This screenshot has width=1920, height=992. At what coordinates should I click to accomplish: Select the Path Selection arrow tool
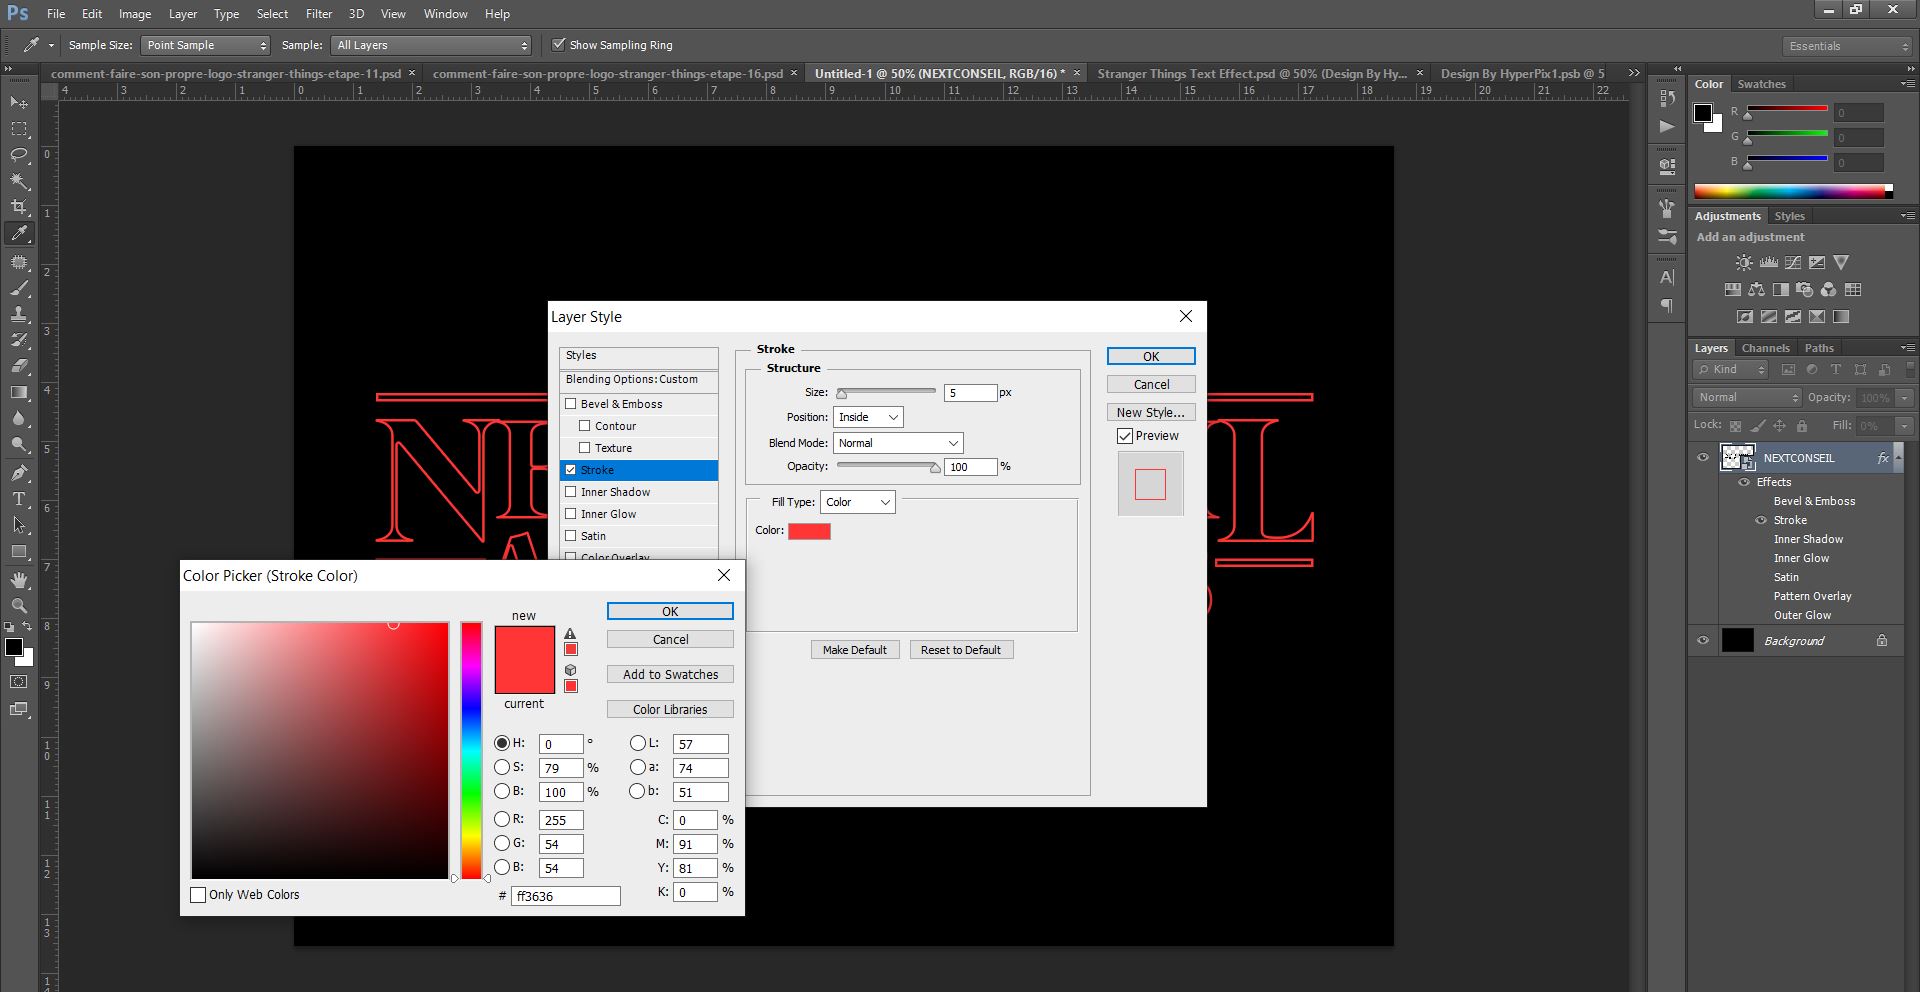tap(19, 524)
